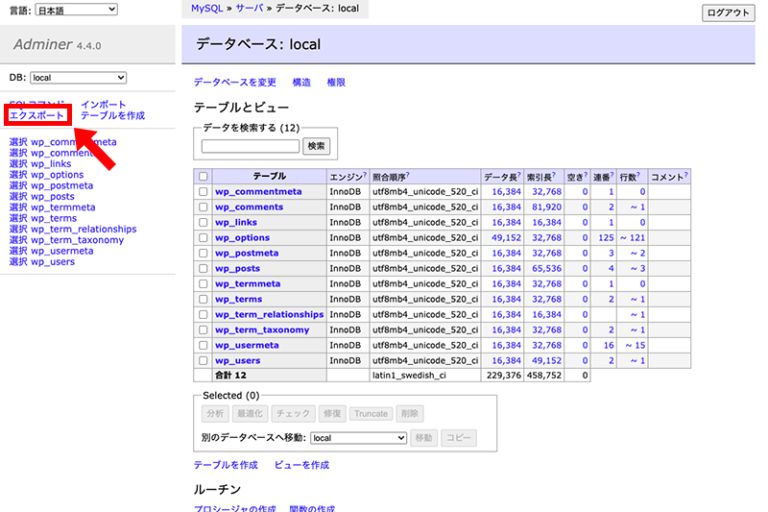Open wp_options table link in table list
Image resolution: width=768 pixels, height=512 pixels.
click(242, 238)
